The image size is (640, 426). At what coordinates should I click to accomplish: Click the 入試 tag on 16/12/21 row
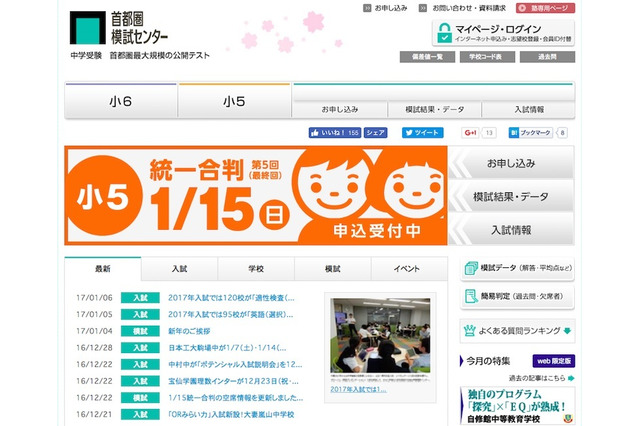(x=140, y=415)
